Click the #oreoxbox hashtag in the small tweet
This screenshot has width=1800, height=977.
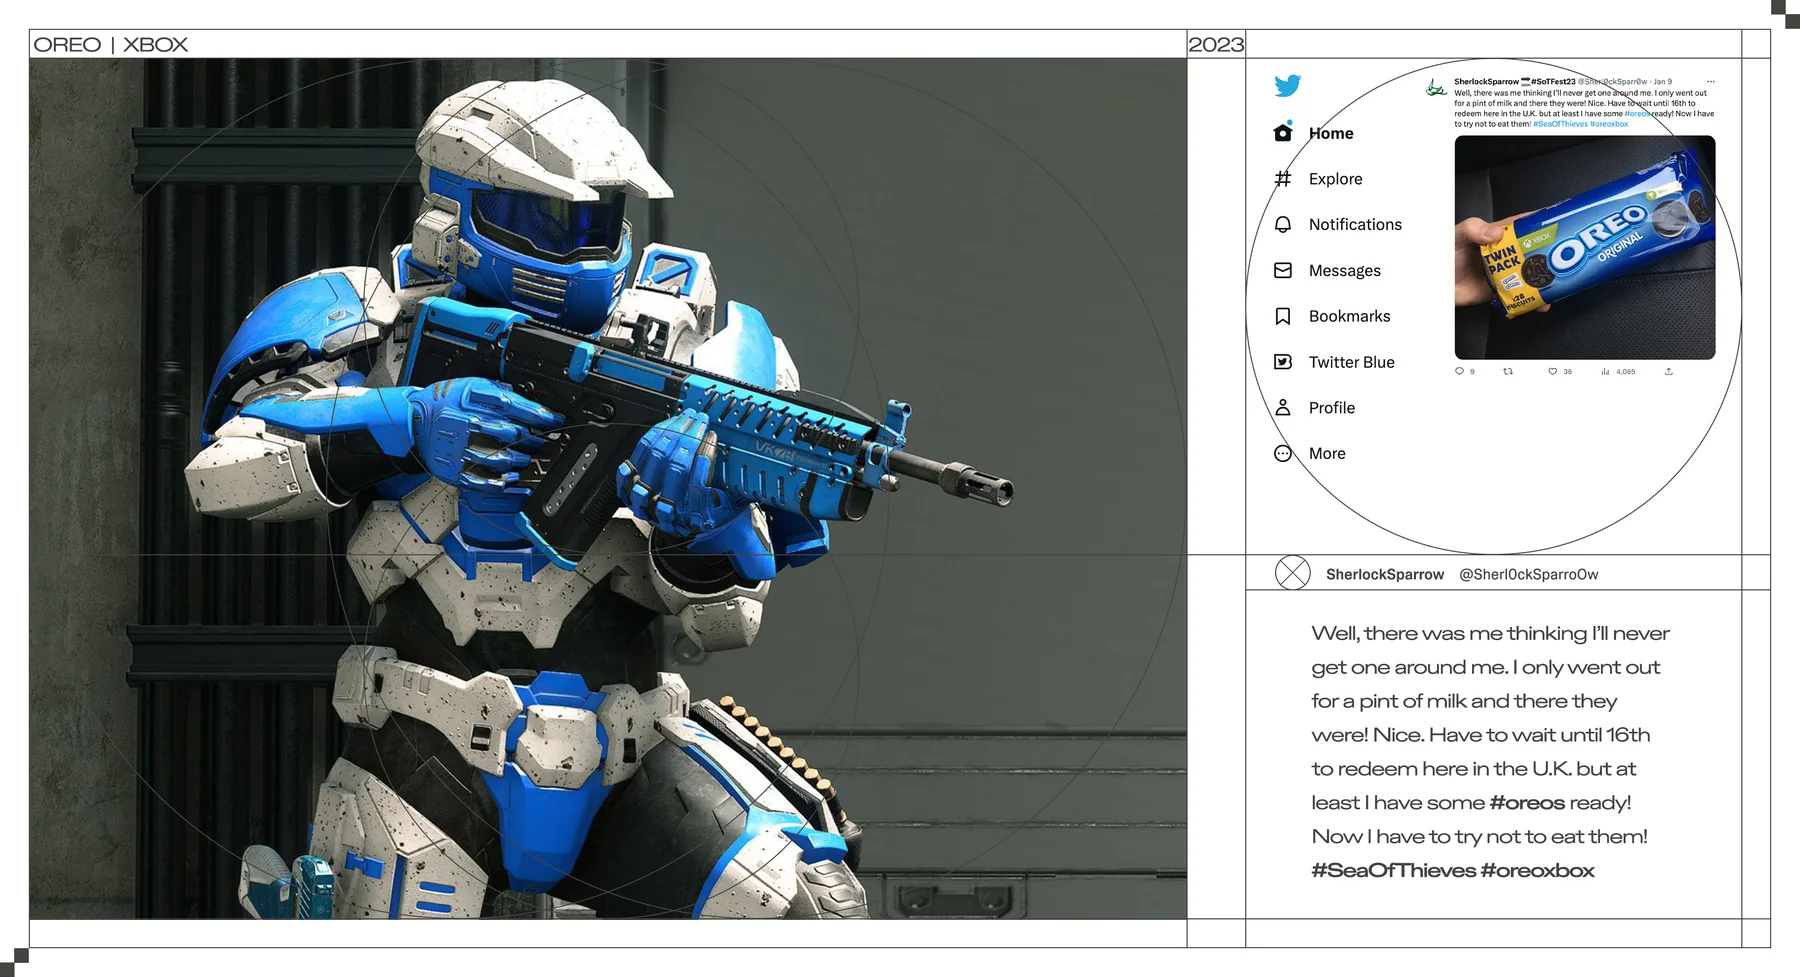[1609, 124]
